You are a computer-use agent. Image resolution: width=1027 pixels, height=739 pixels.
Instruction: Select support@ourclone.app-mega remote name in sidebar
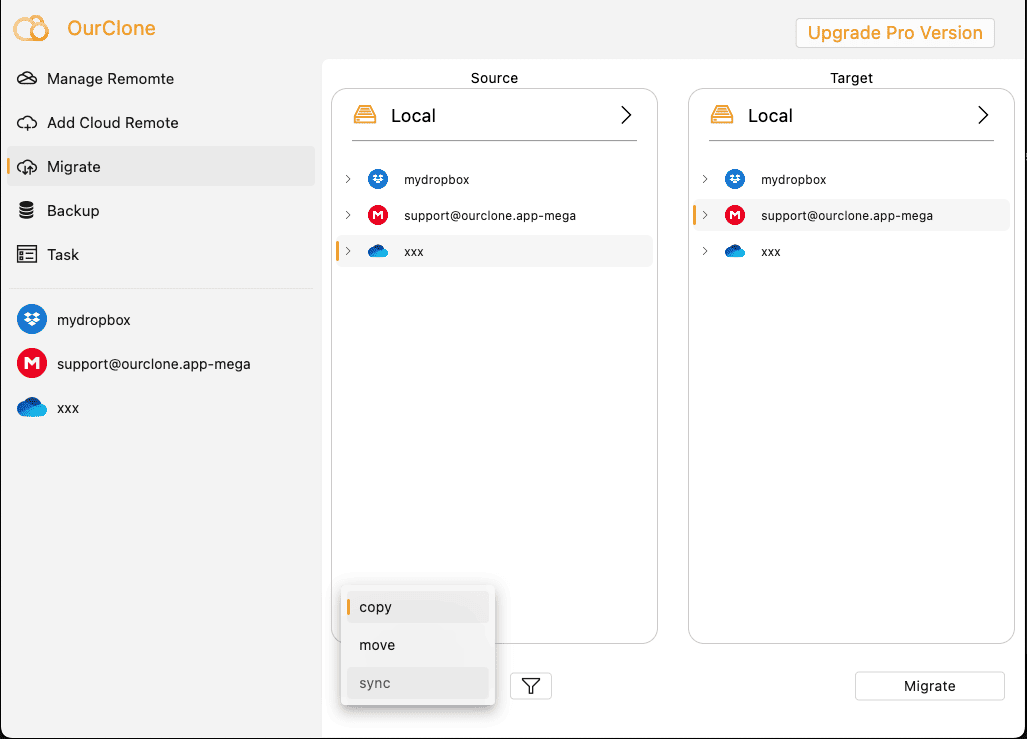pos(154,364)
